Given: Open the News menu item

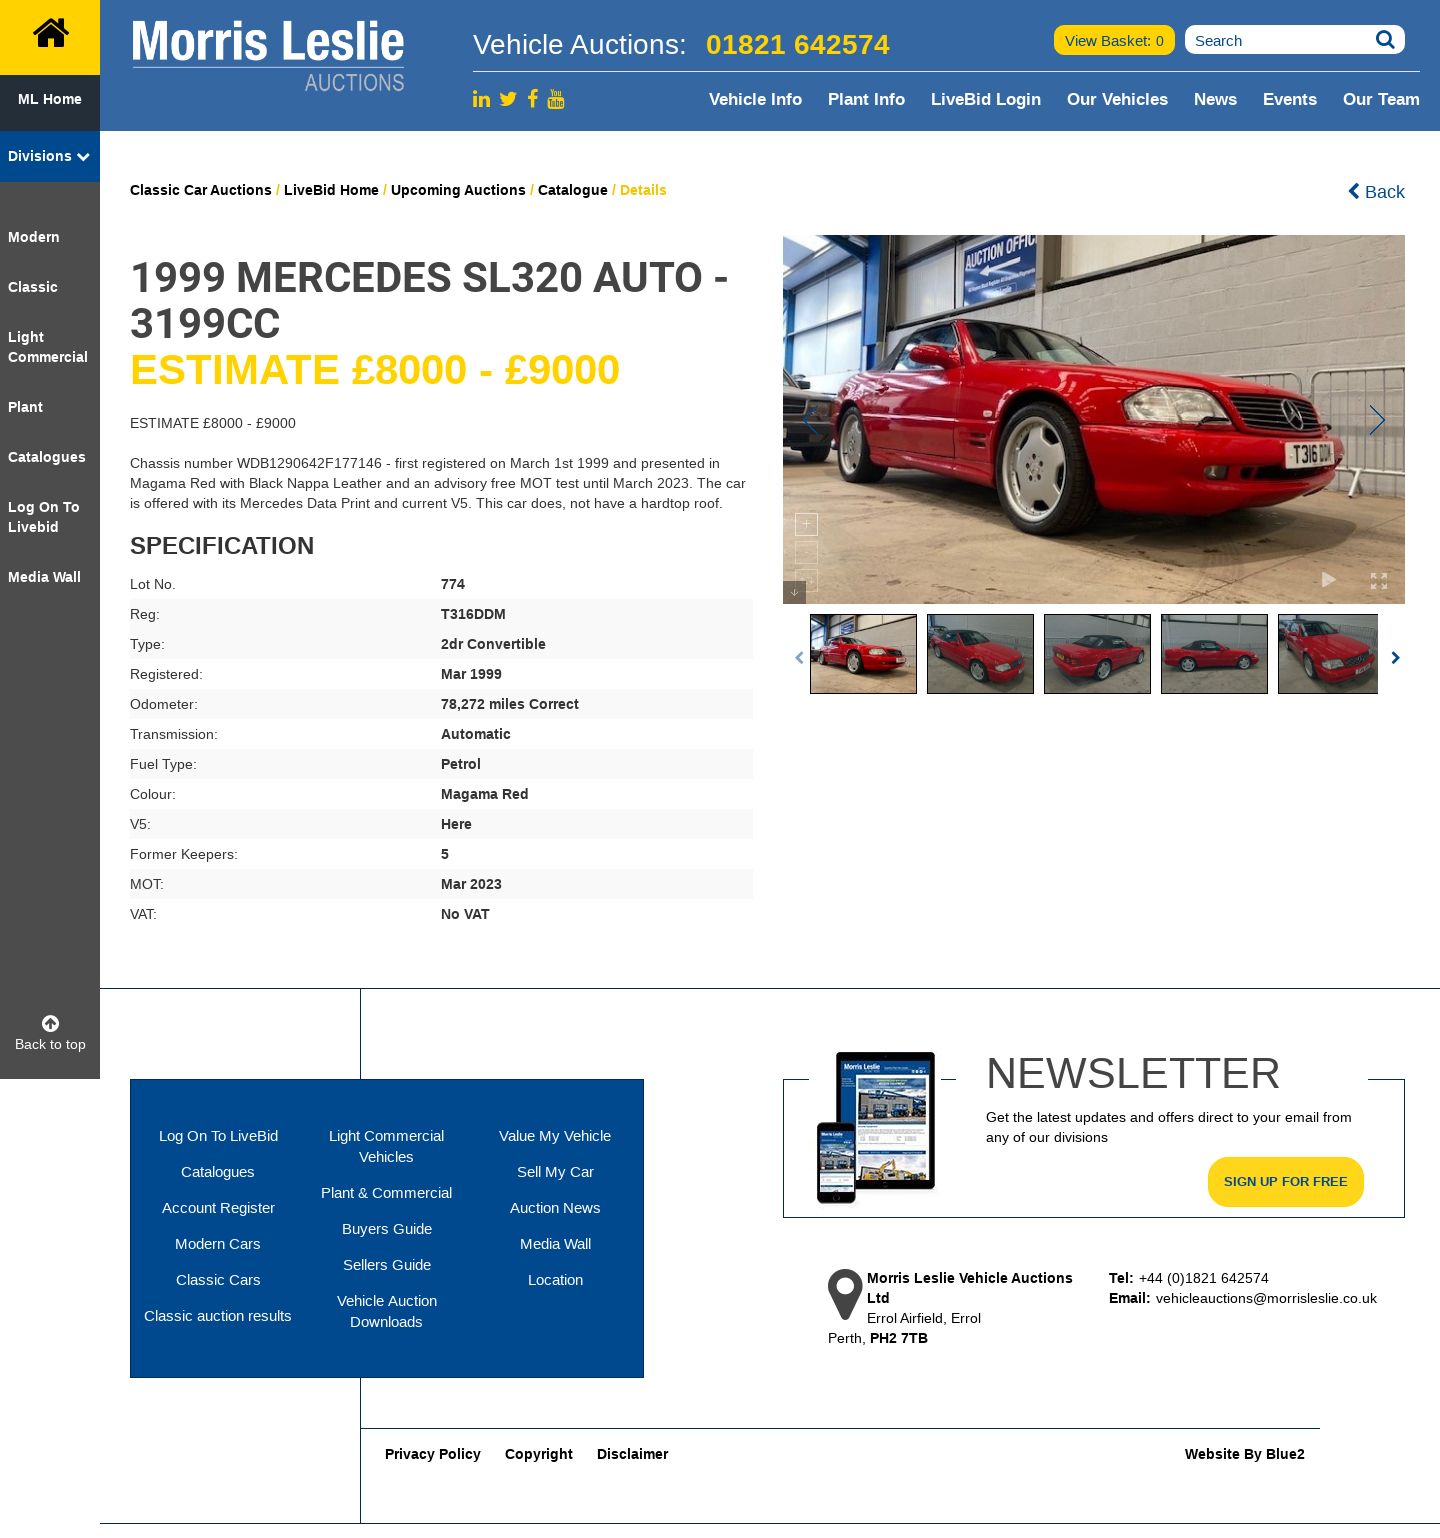Looking at the screenshot, I should pyautogui.click(x=1215, y=99).
